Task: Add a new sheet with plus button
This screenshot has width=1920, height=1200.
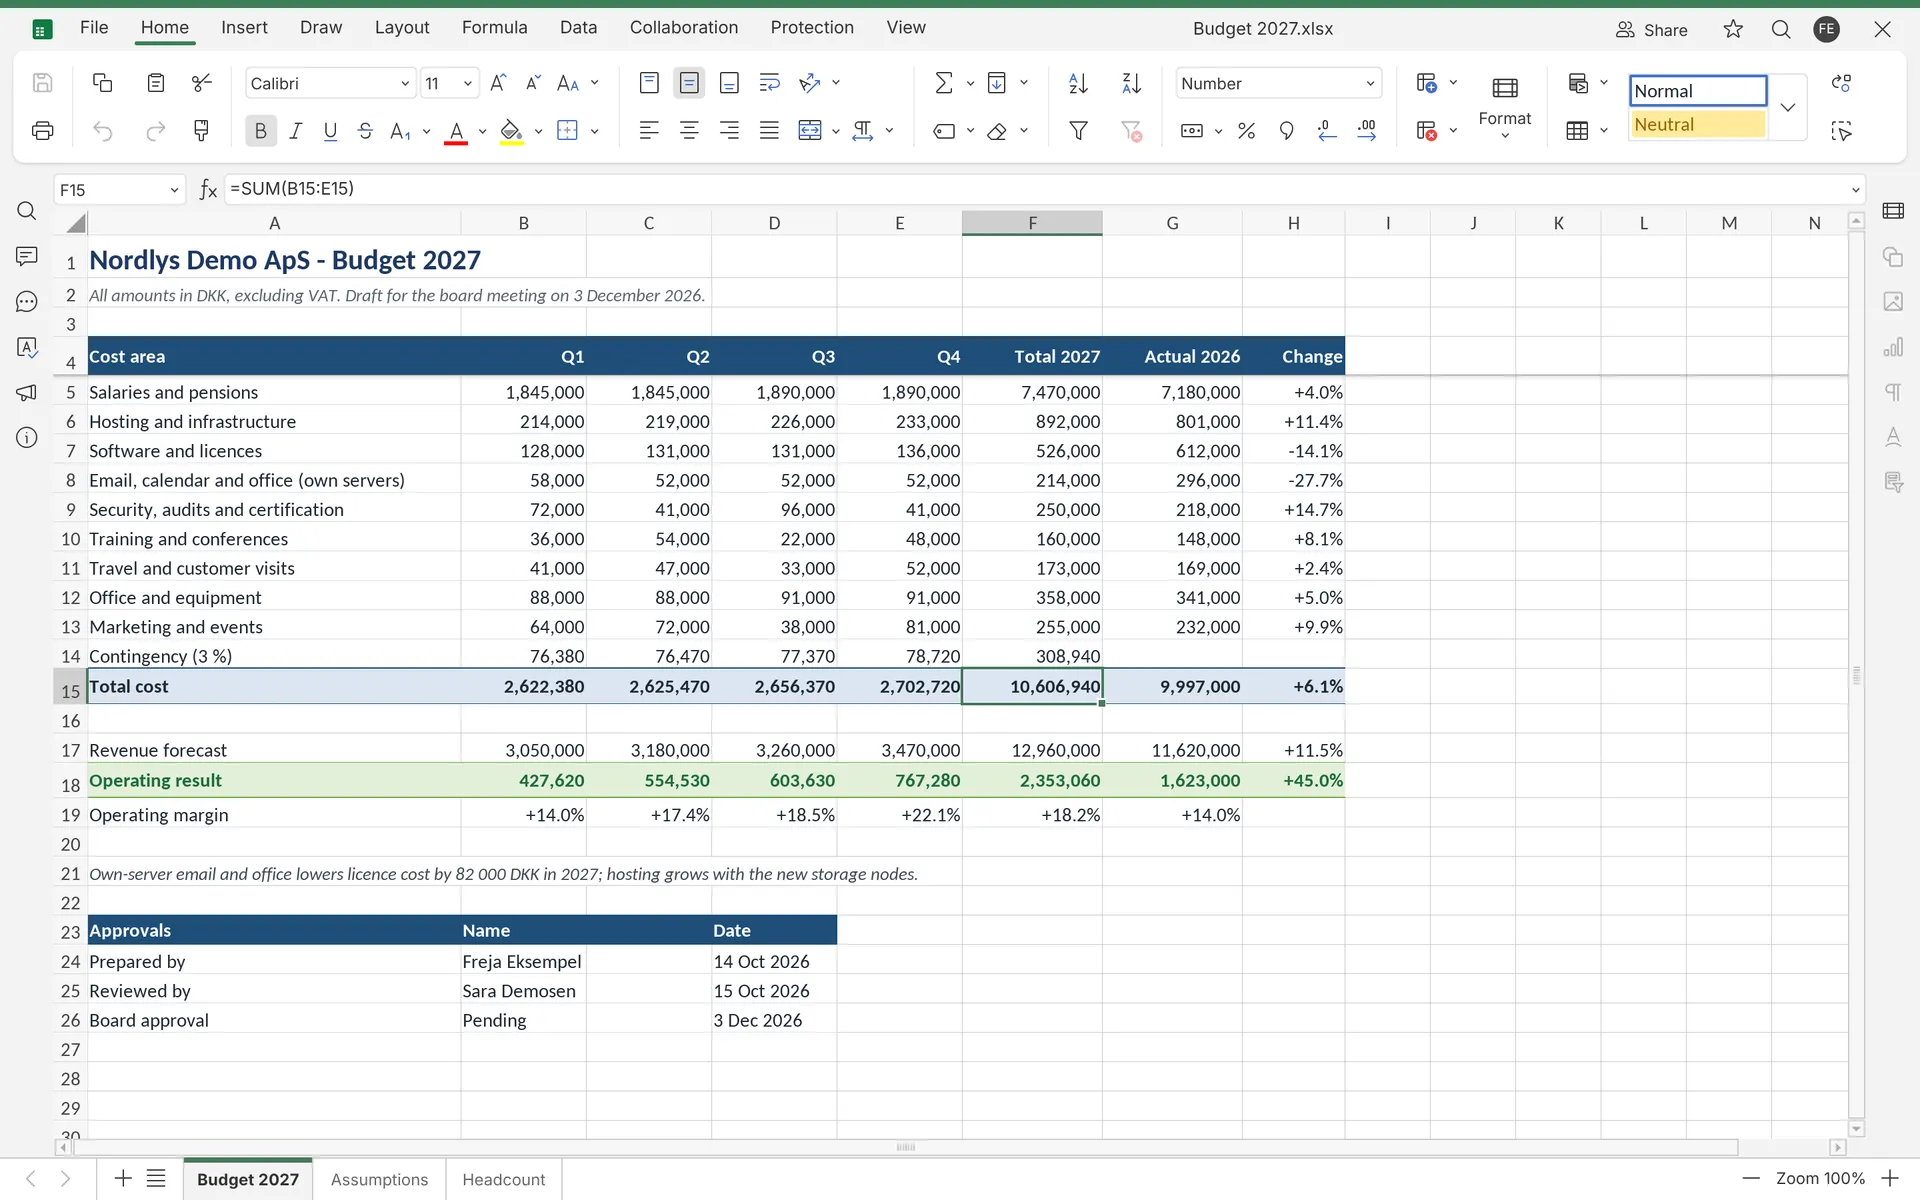Action: [x=122, y=1179]
